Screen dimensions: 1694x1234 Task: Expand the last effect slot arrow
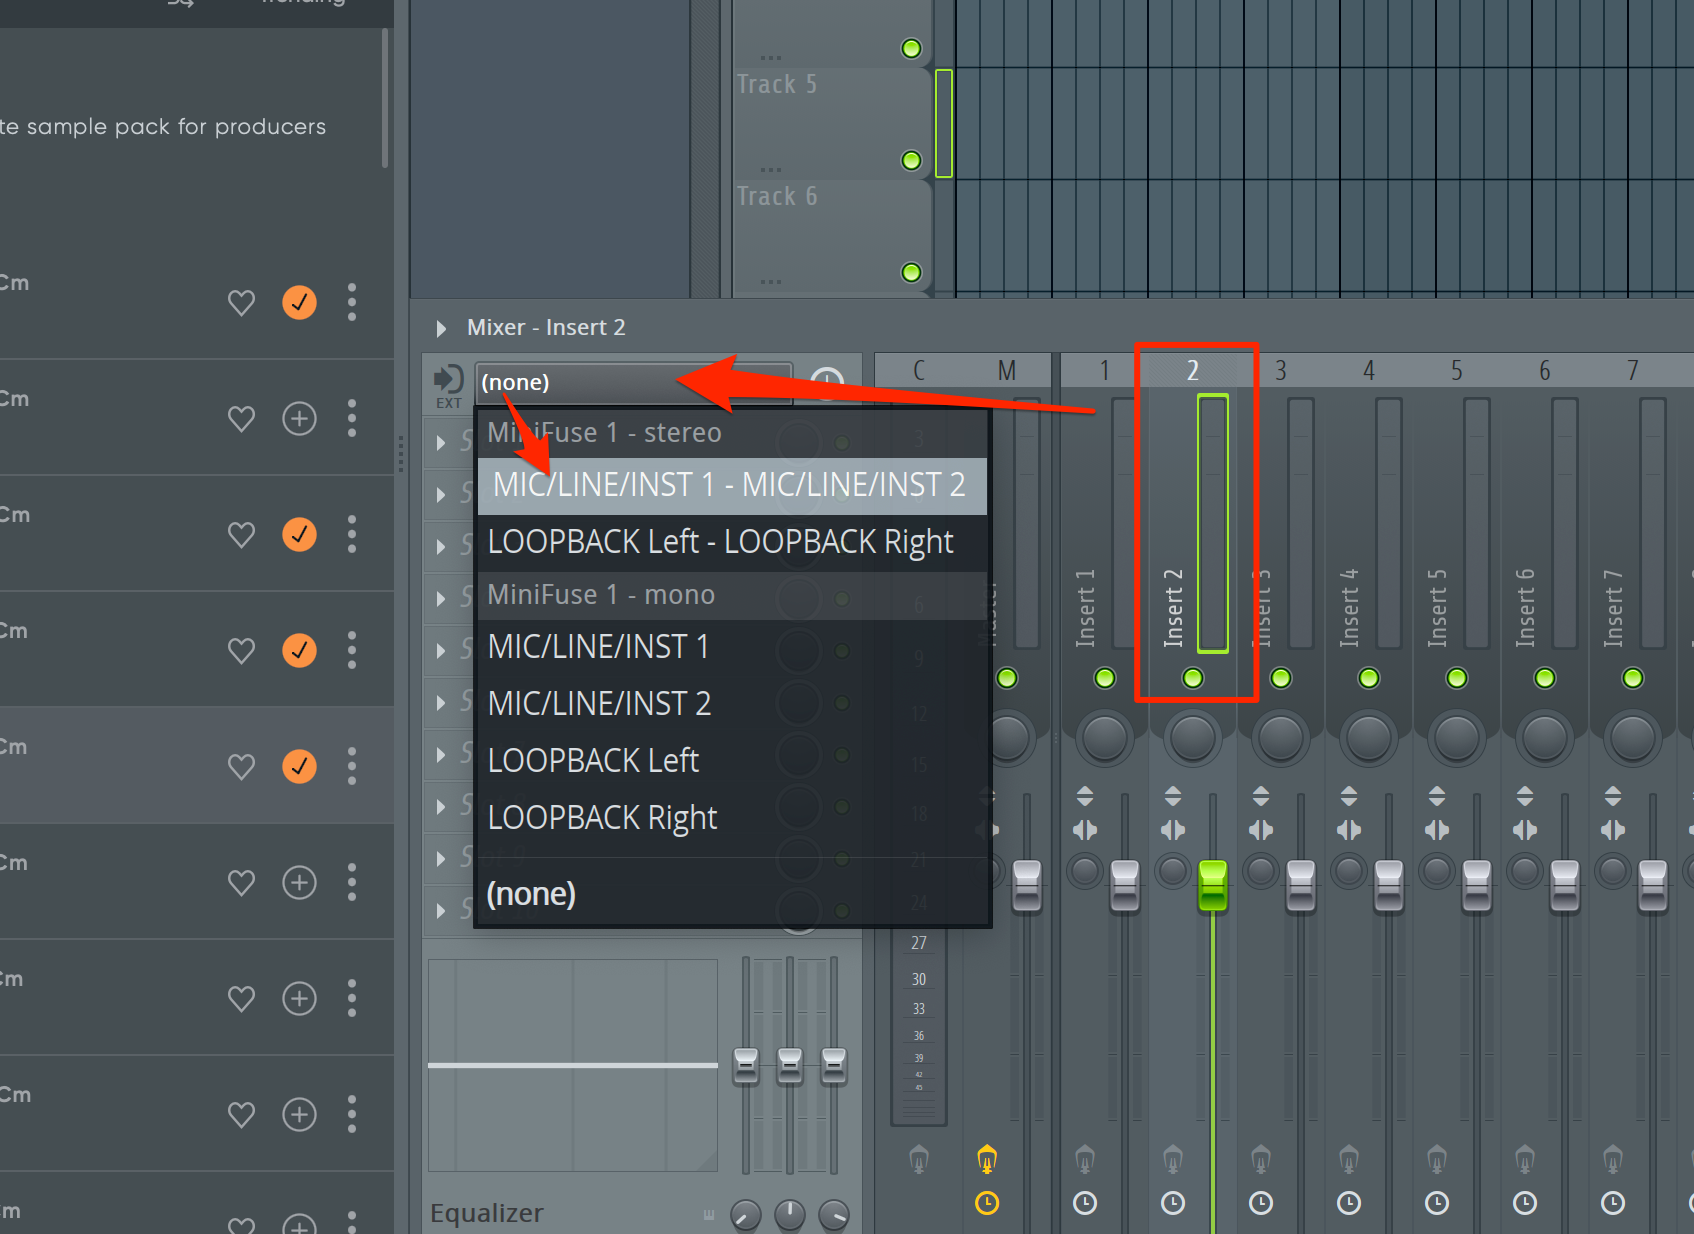point(441,911)
